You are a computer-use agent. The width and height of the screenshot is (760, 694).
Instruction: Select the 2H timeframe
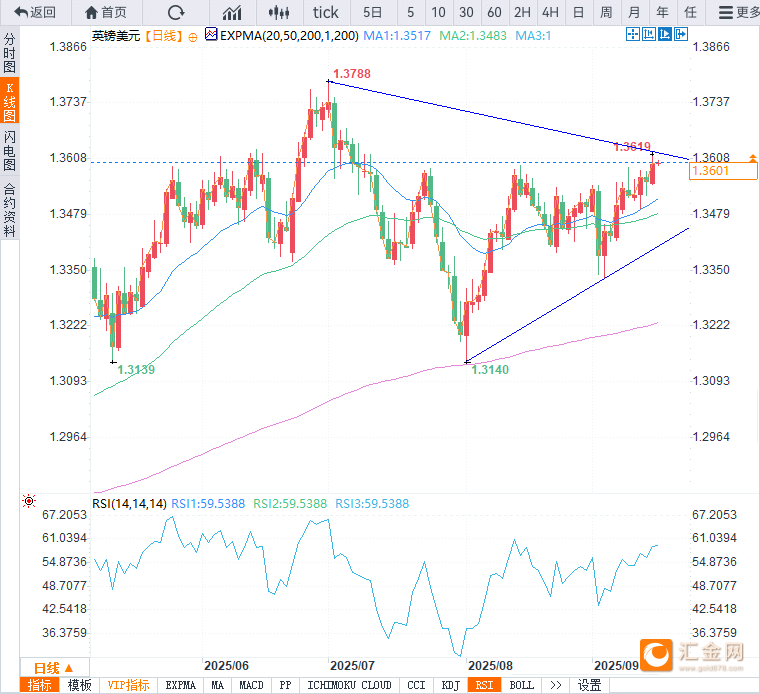[x=522, y=13]
